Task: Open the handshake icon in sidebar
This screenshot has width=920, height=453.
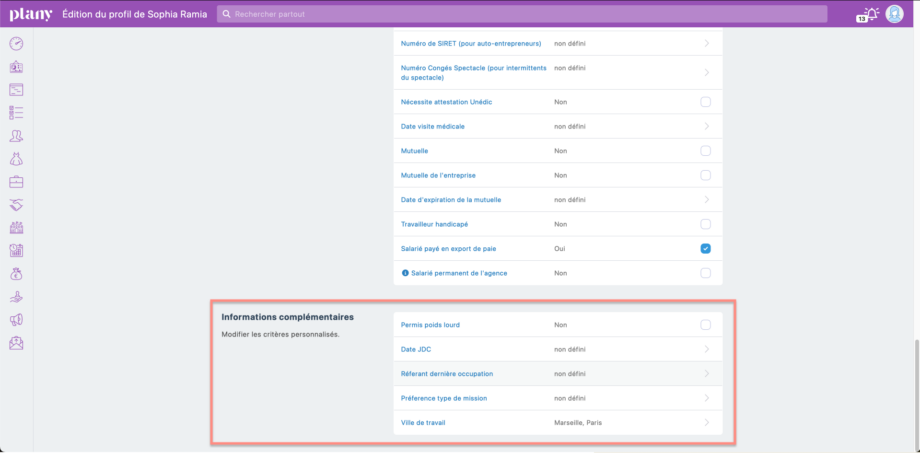Action: pyautogui.click(x=16, y=204)
